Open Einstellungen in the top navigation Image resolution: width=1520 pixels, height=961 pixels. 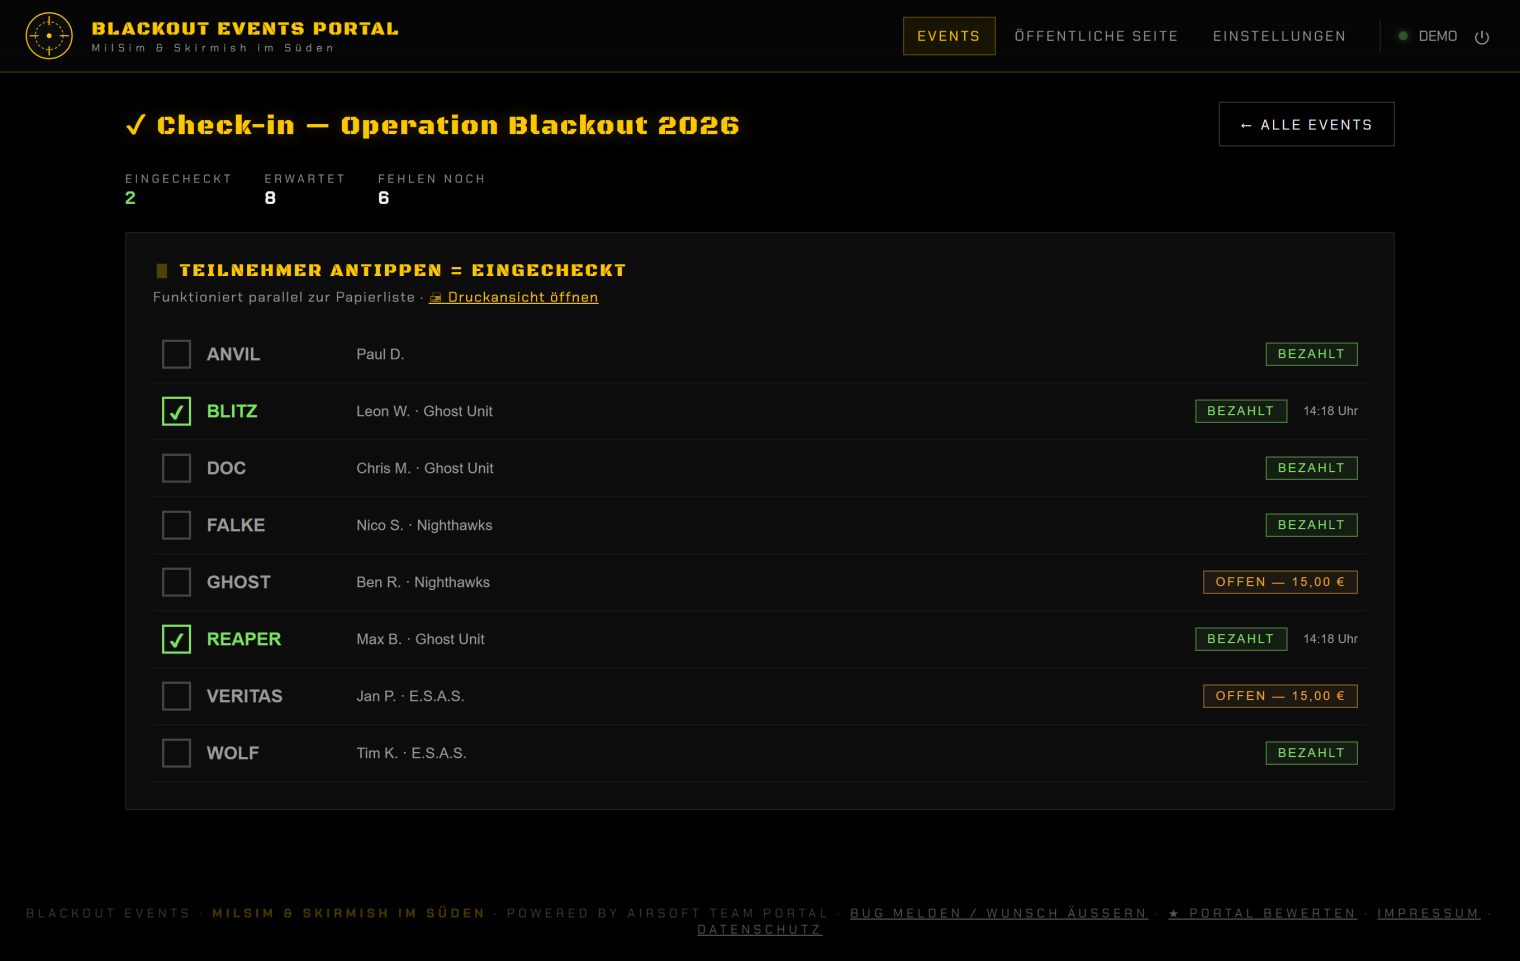(1279, 36)
